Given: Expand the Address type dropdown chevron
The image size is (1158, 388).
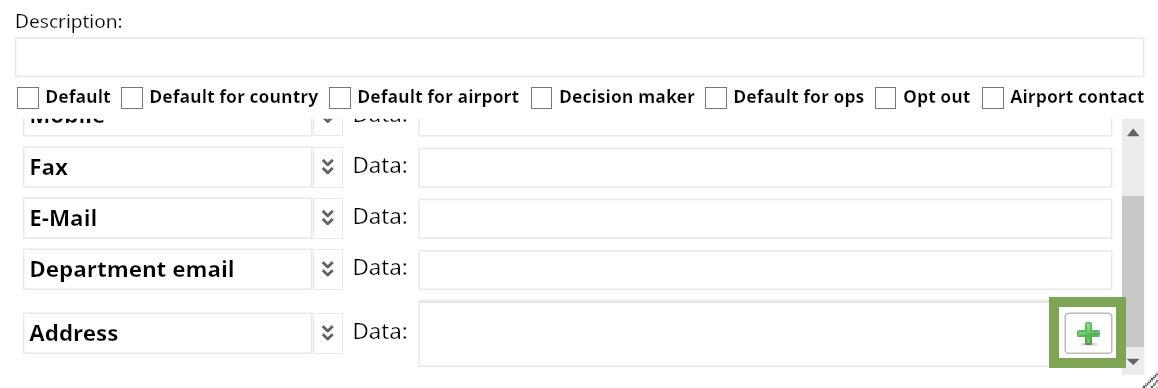Looking at the screenshot, I should [x=328, y=333].
